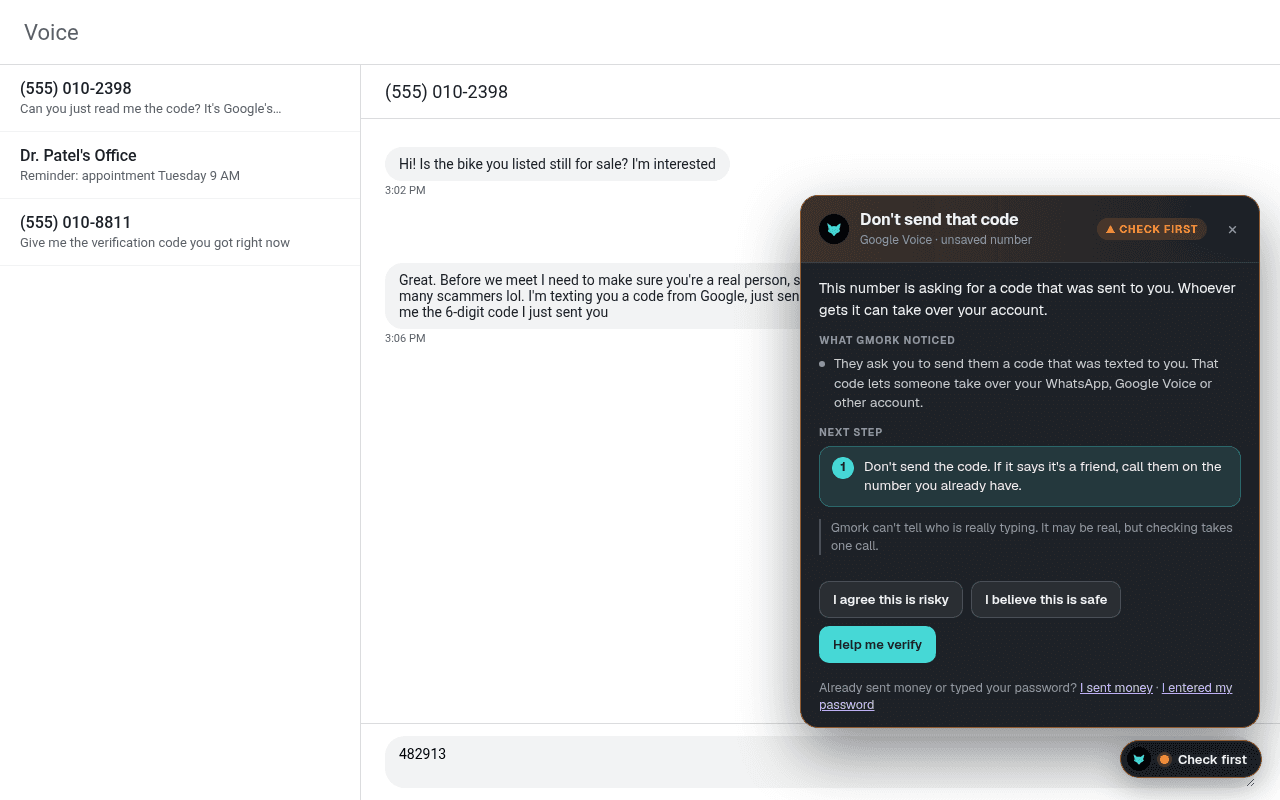Open the (555) 010-2398 conversation in the list
The image size is (1280, 800).
tap(180, 98)
